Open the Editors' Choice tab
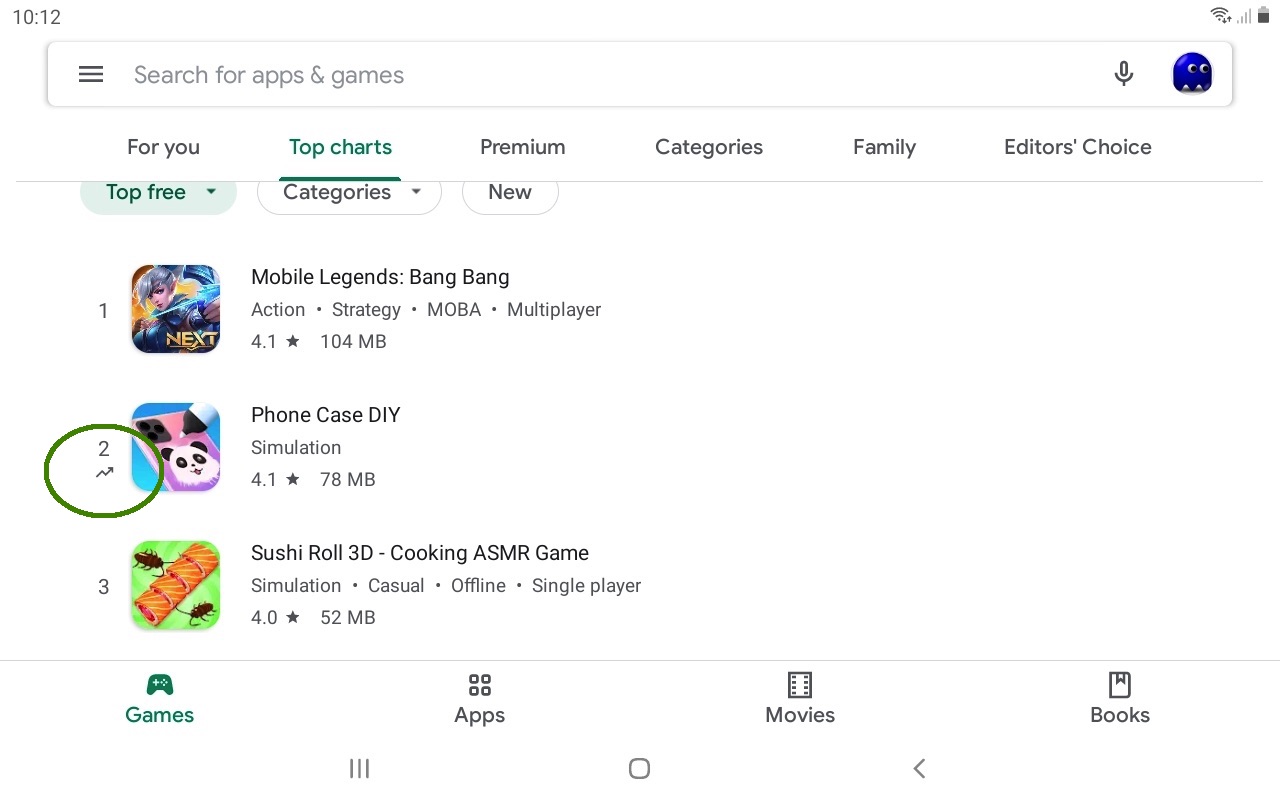Screen dimensions: 1280x800 1077,147
